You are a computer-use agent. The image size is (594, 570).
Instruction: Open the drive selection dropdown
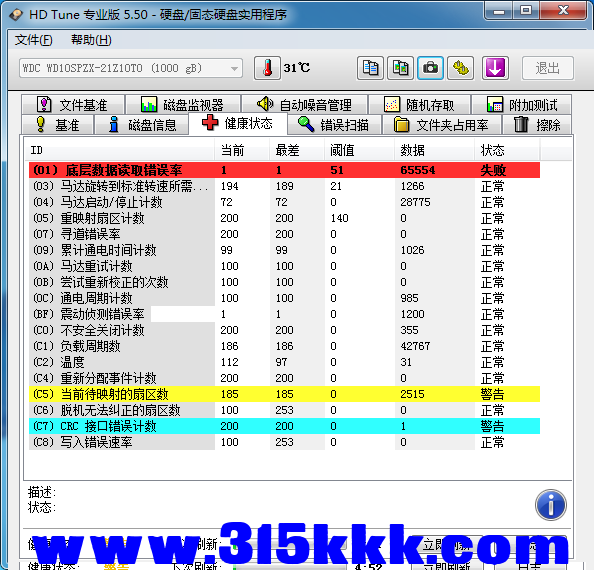[131, 68]
